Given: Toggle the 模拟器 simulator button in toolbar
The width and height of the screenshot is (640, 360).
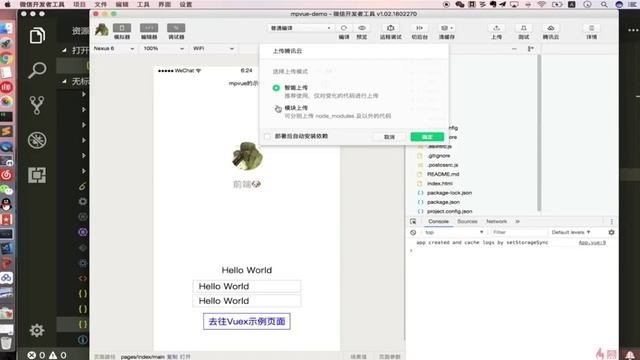Looking at the screenshot, I should (x=122, y=28).
